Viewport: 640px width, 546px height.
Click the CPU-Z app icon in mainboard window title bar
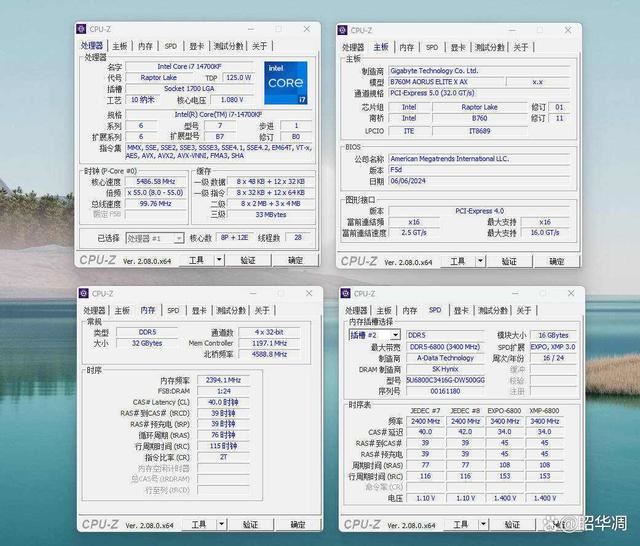click(x=343, y=30)
